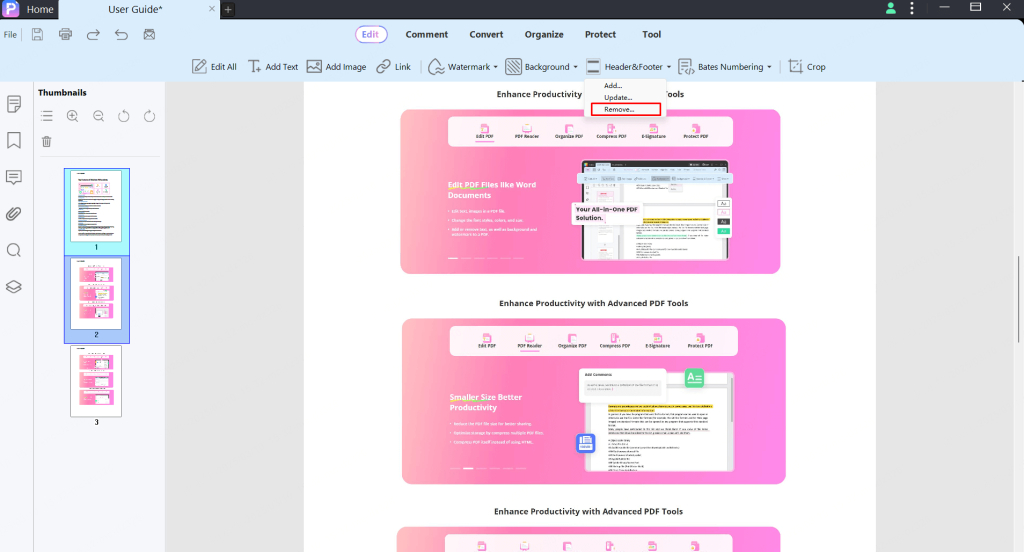
Task: Choose Update... from Header&Footer menu
Action: point(618,97)
